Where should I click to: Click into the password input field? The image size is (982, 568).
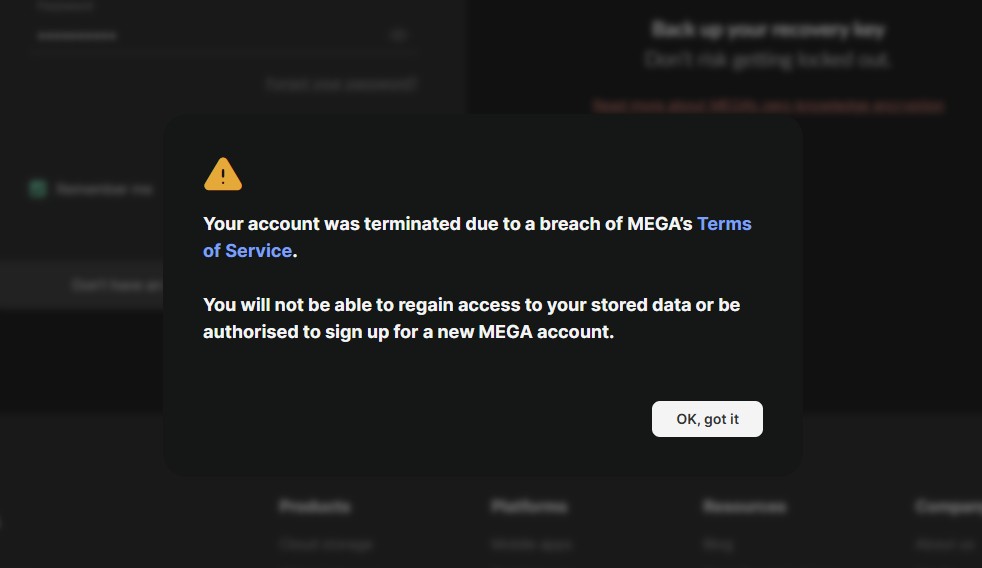pyautogui.click(x=200, y=36)
